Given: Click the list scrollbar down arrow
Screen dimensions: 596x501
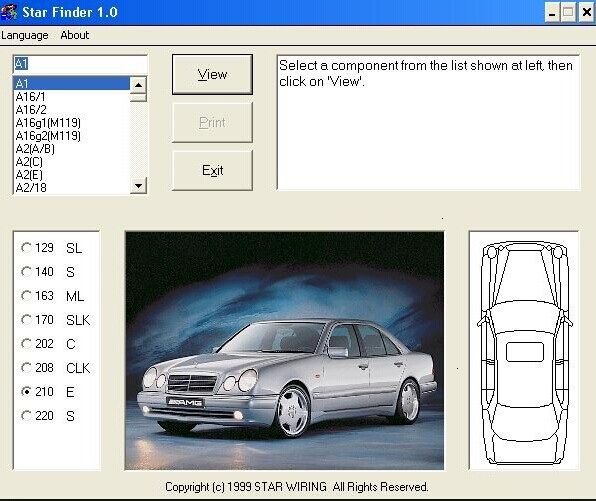Looking at the screenshot, I should click(138, 186).
